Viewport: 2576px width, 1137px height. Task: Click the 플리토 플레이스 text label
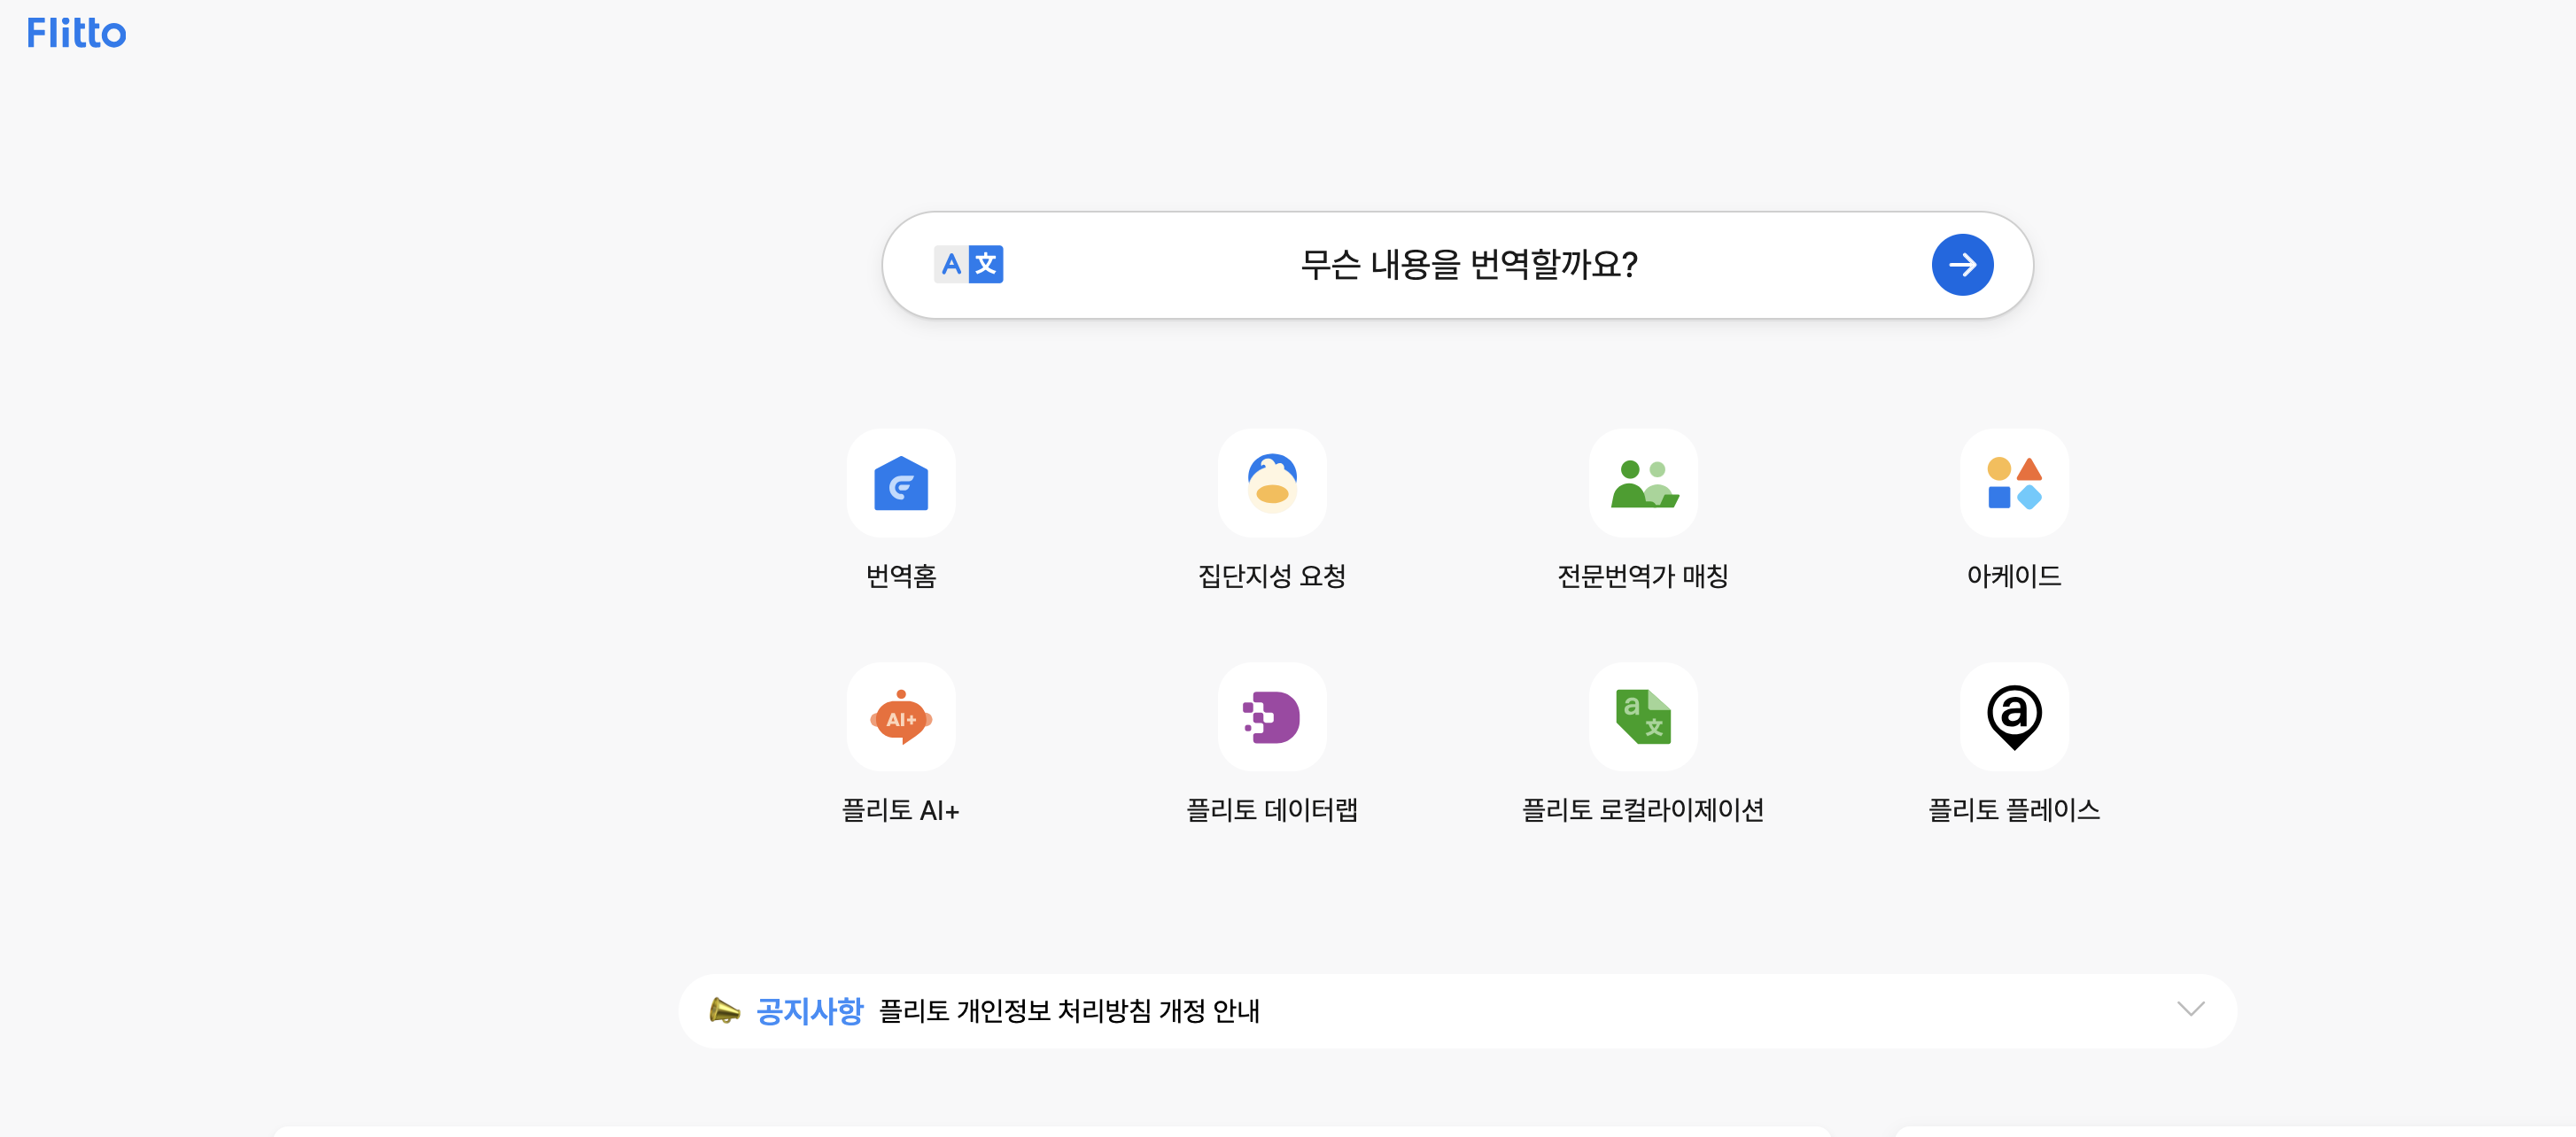click(2013, 810)
